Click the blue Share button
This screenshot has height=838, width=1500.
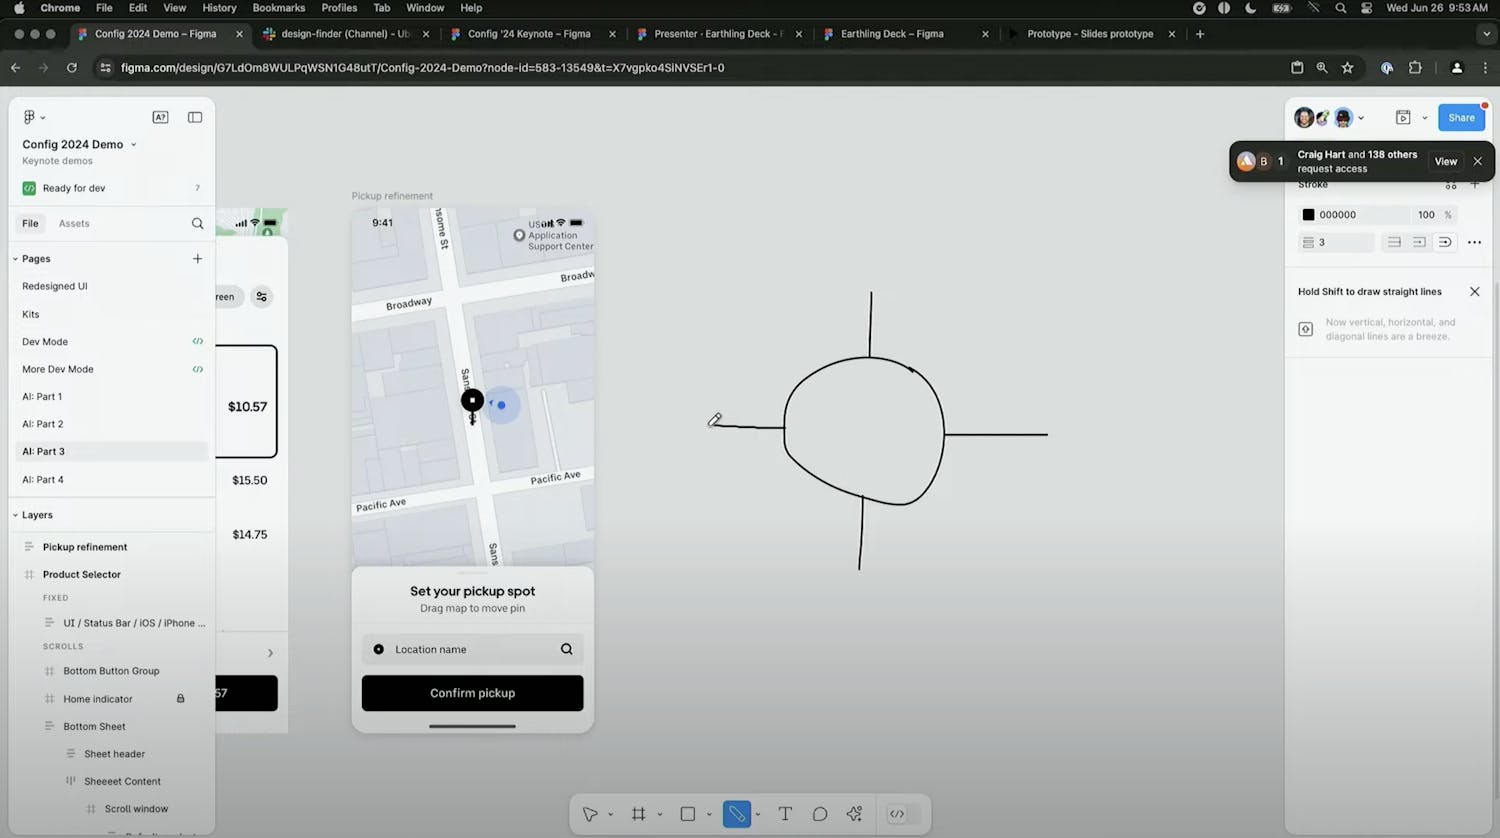pos(1461,117)
